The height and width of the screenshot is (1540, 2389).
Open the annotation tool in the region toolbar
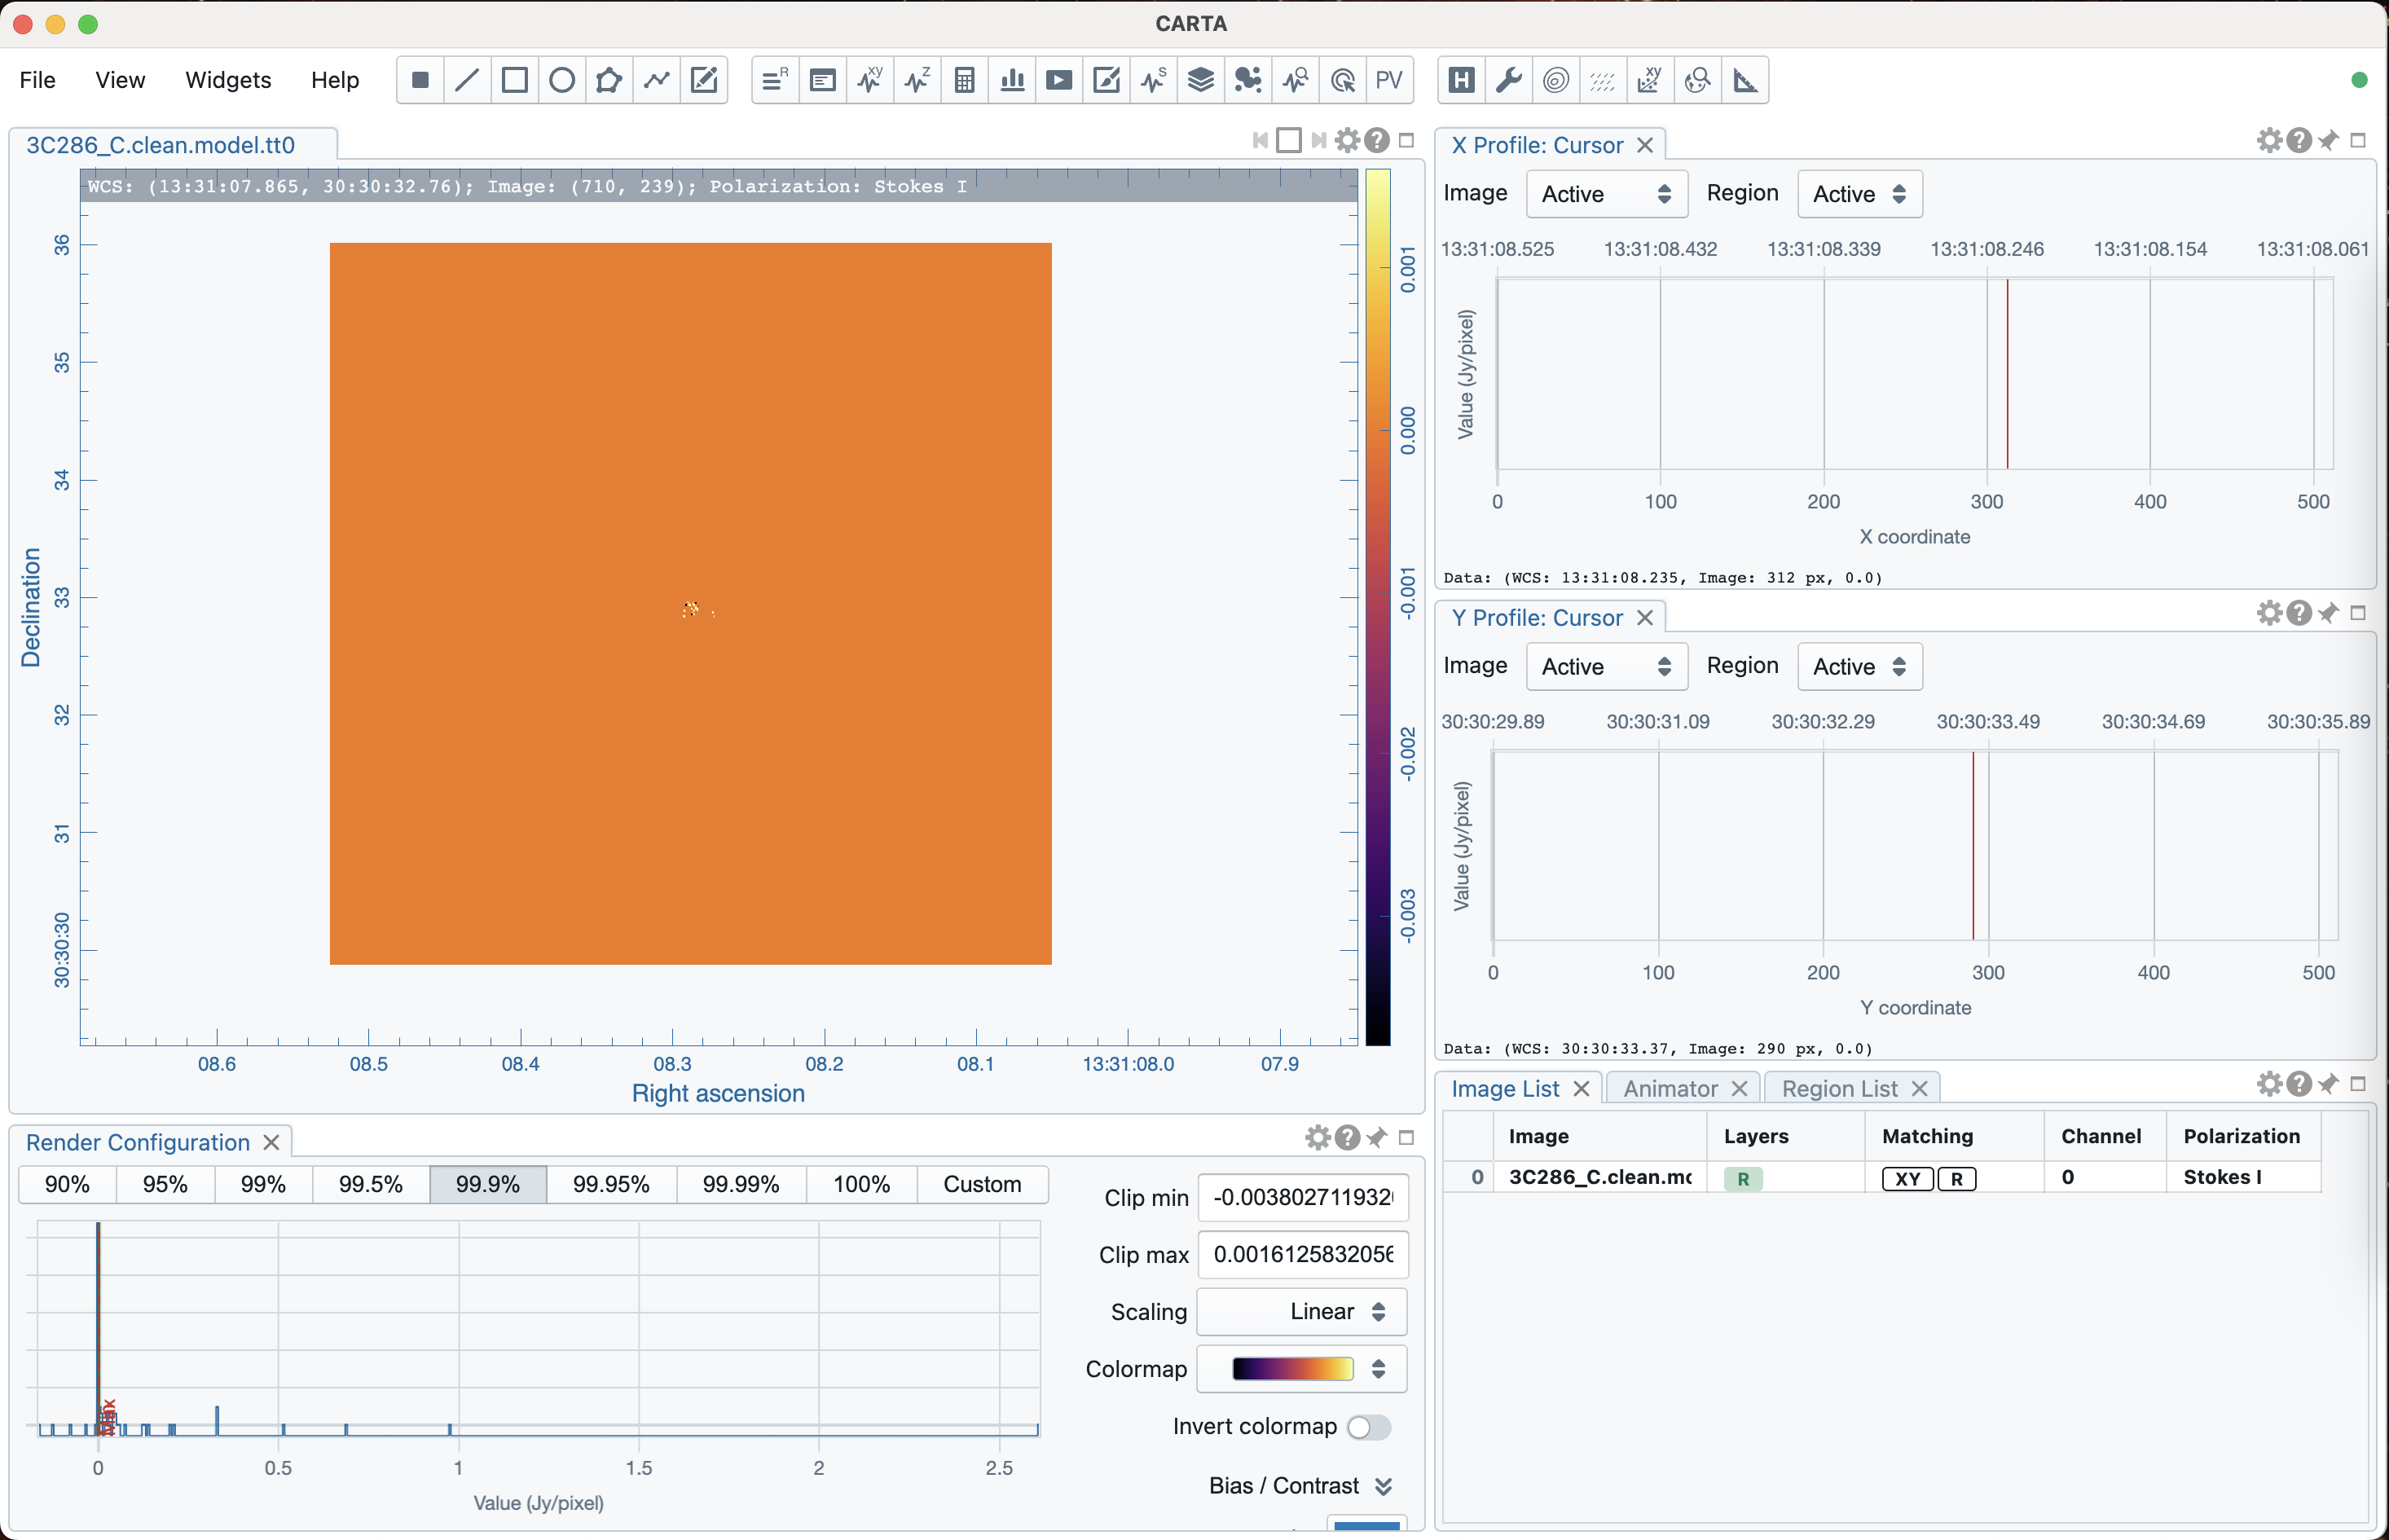point(704,80)
